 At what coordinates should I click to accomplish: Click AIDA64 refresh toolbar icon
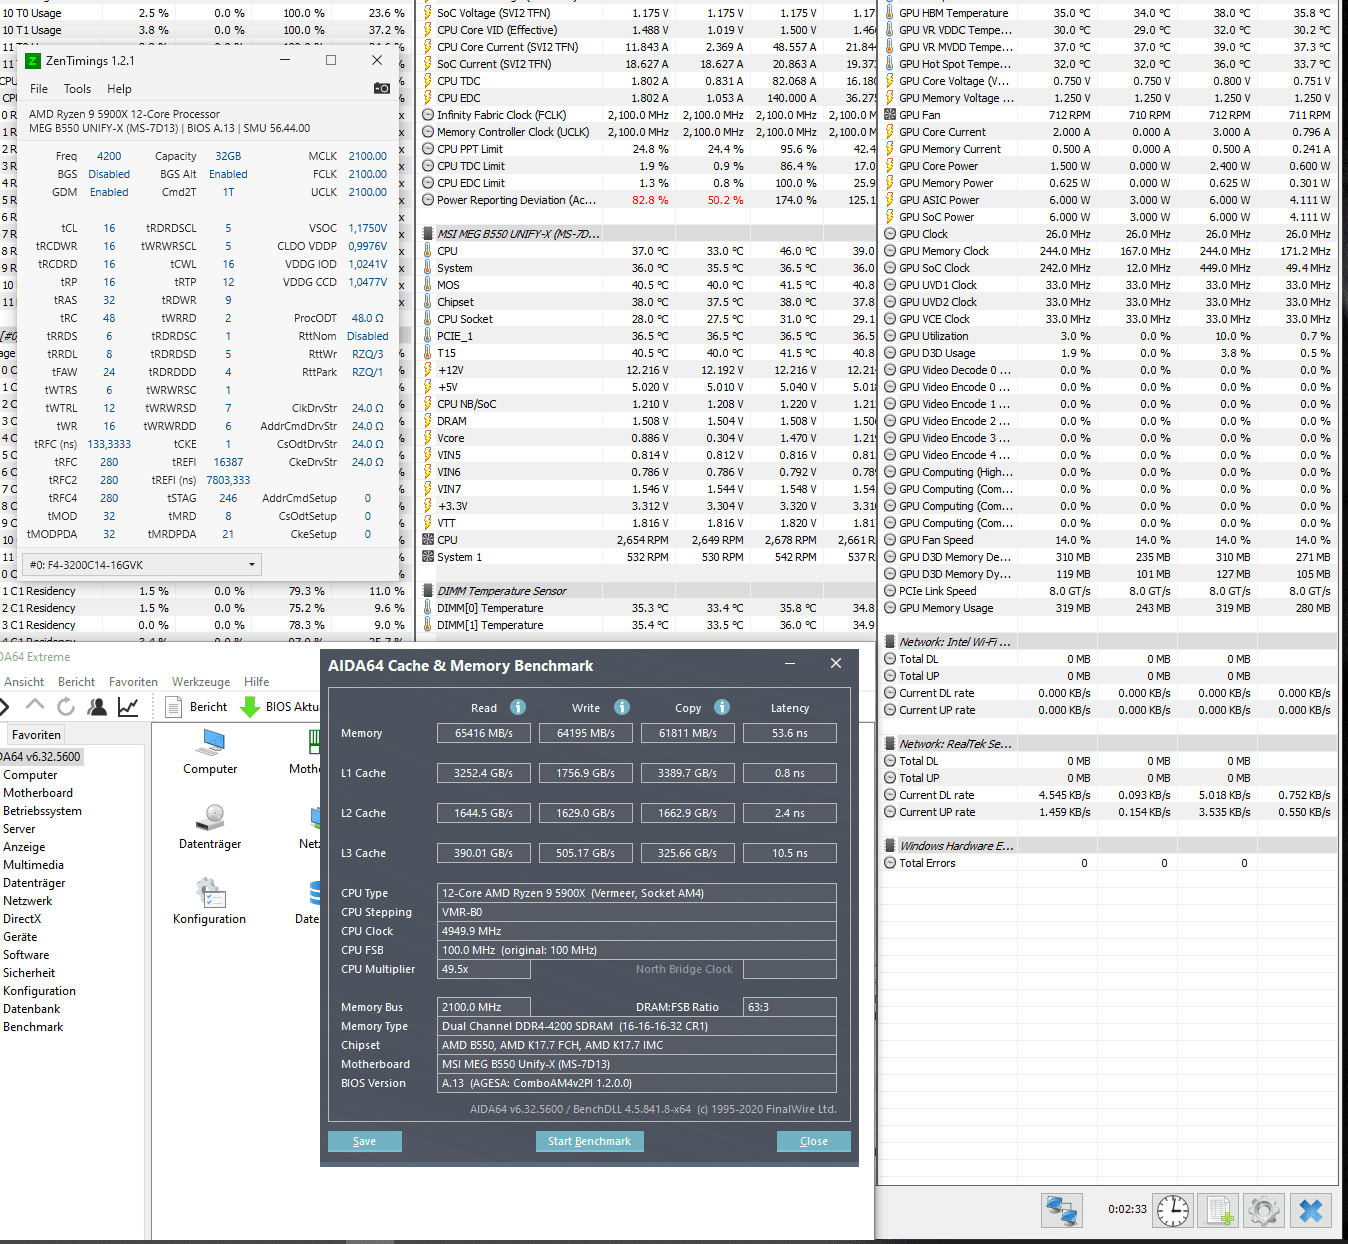(x=66, y=706)
